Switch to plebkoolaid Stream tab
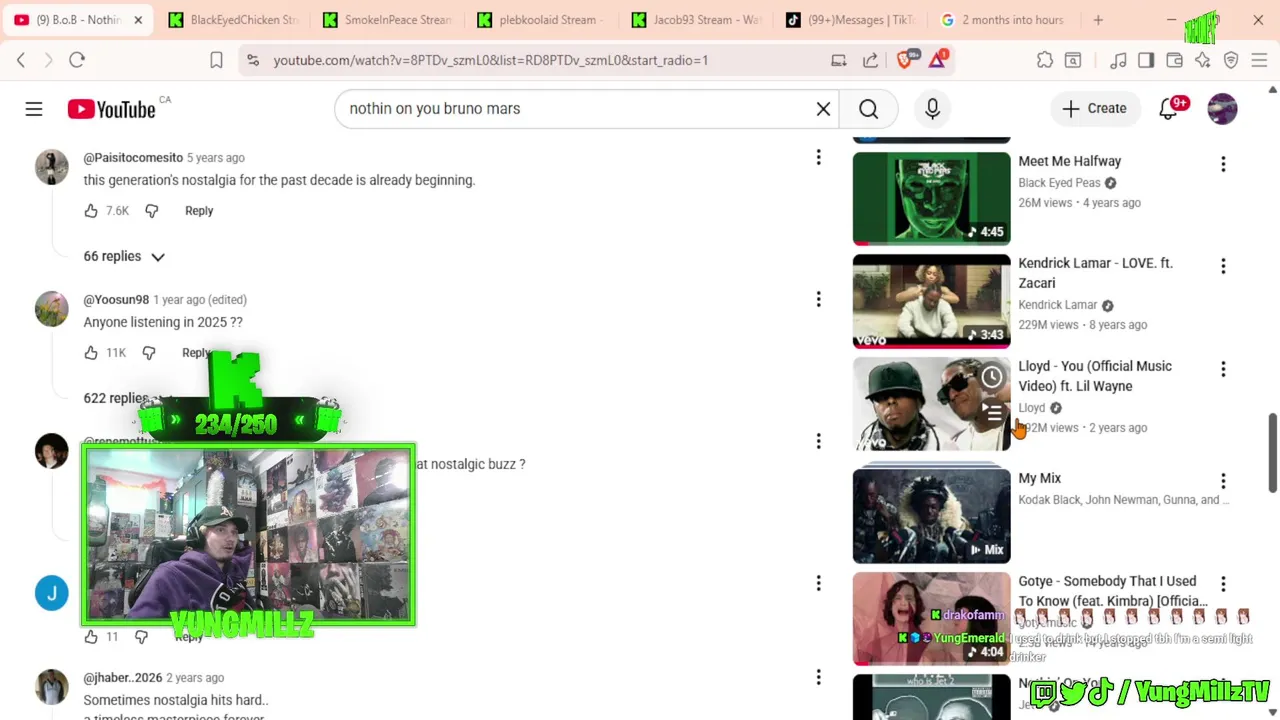The width and height of the screenshot is (1280, 720). 541,20
